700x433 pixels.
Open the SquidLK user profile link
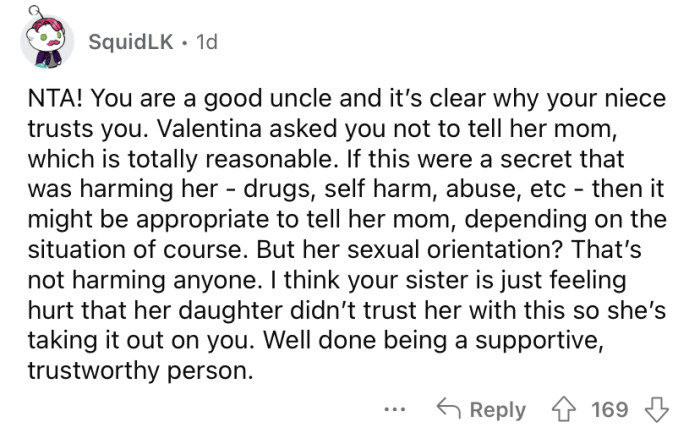coord(128,42)
